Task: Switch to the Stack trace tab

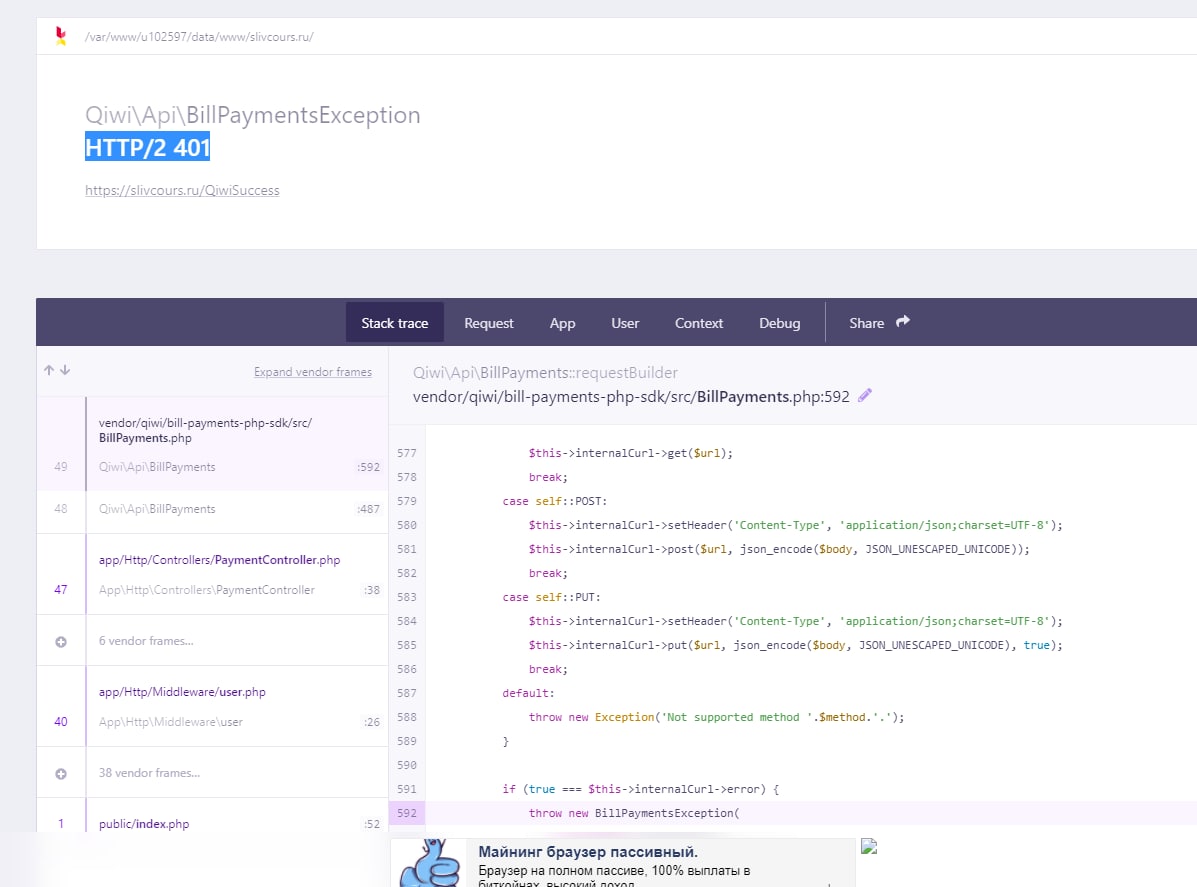Action: 395,323
